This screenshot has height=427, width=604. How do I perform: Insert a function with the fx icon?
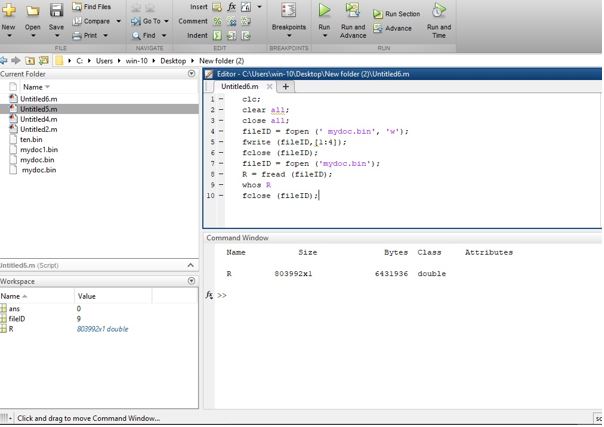pyautogui.click(x=232, y=7)
